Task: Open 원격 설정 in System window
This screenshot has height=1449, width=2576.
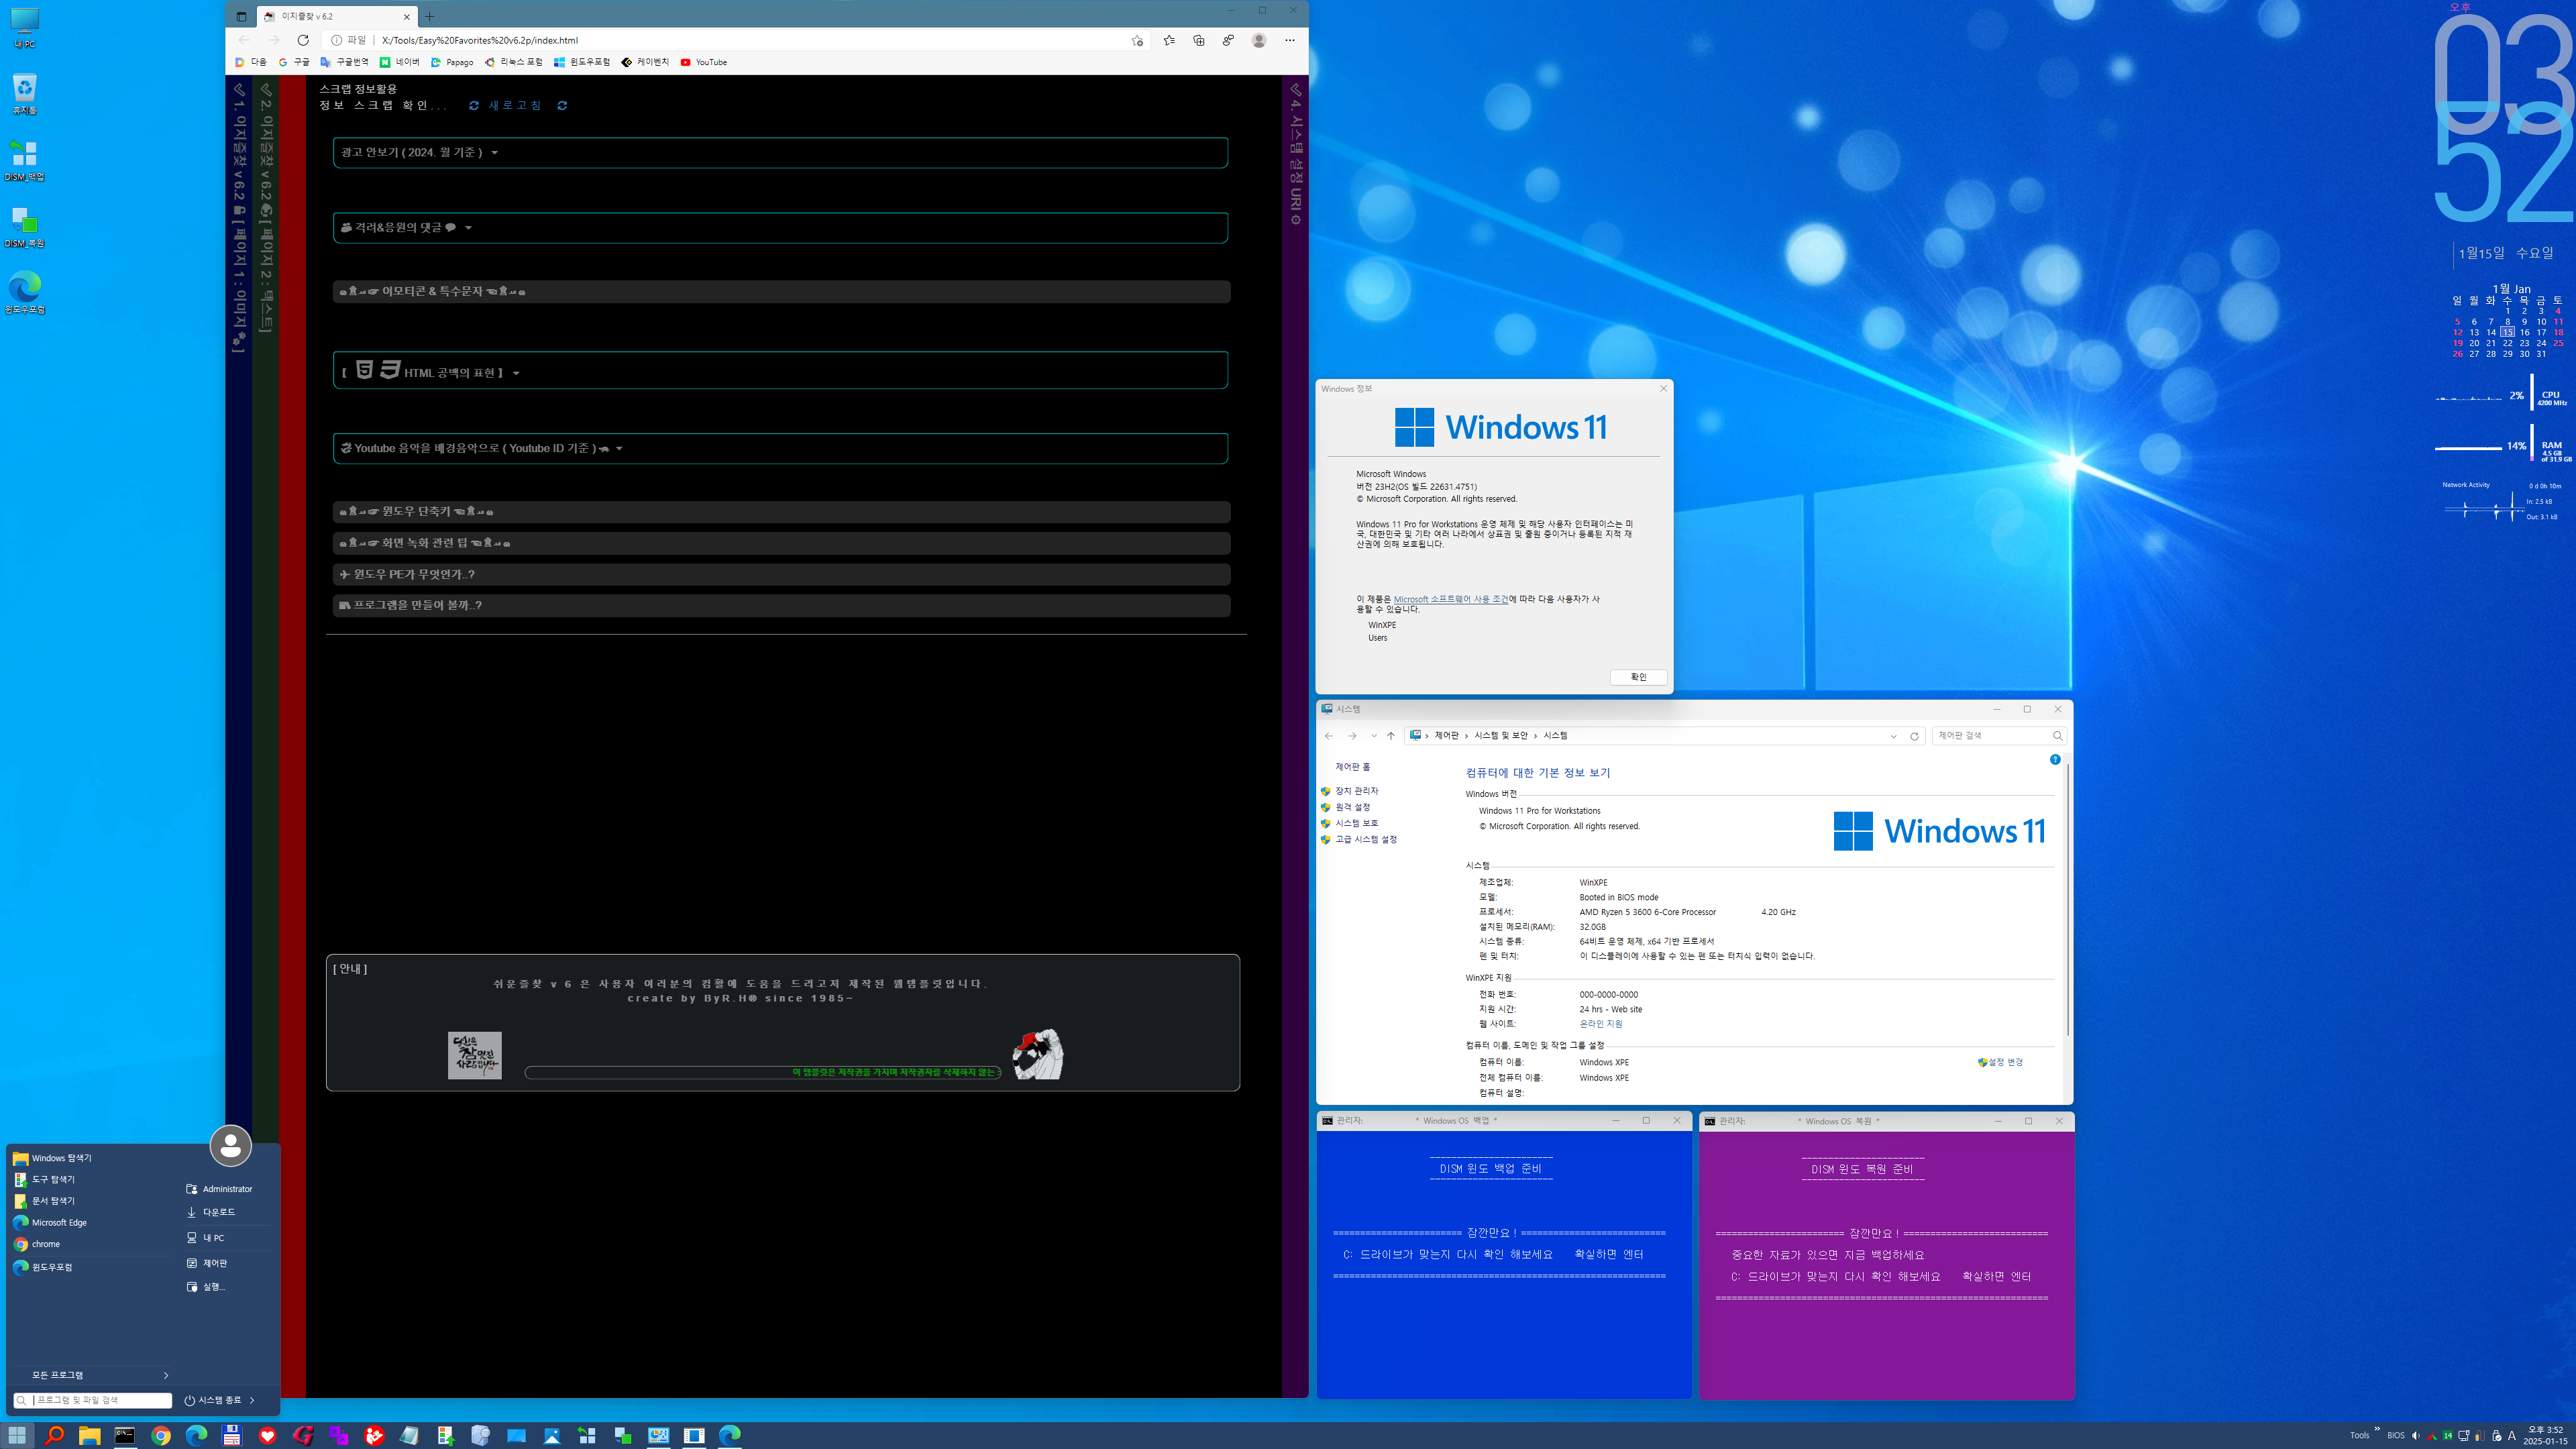Action: pos(1352,807)
